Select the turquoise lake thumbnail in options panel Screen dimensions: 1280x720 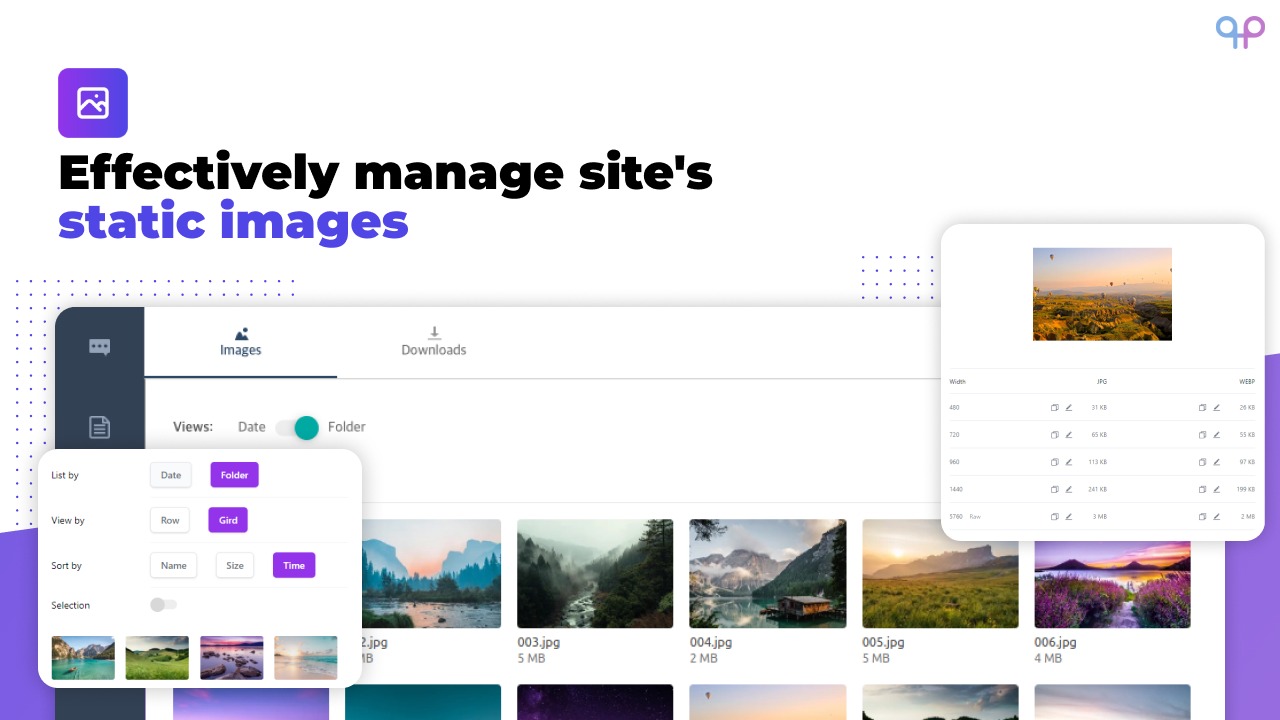tap(83, 658)
